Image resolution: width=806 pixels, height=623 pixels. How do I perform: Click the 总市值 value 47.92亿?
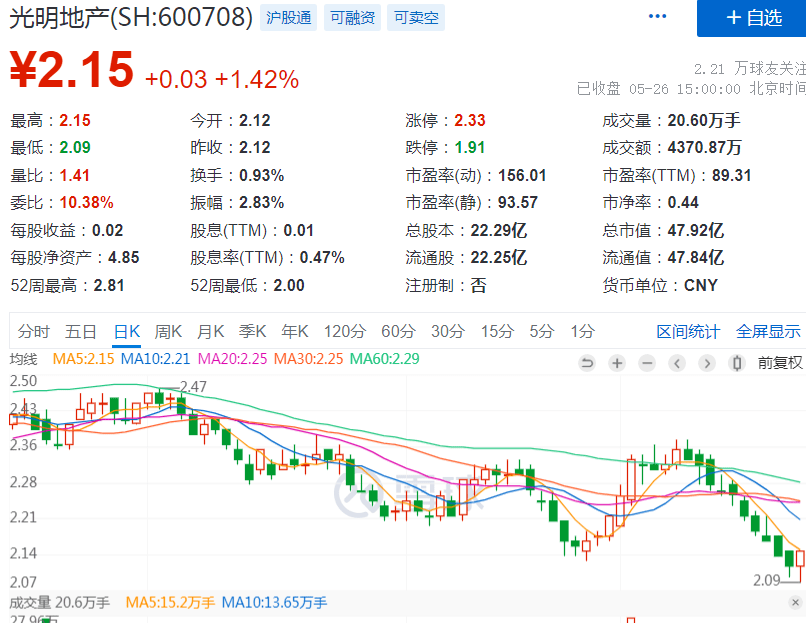696,230
